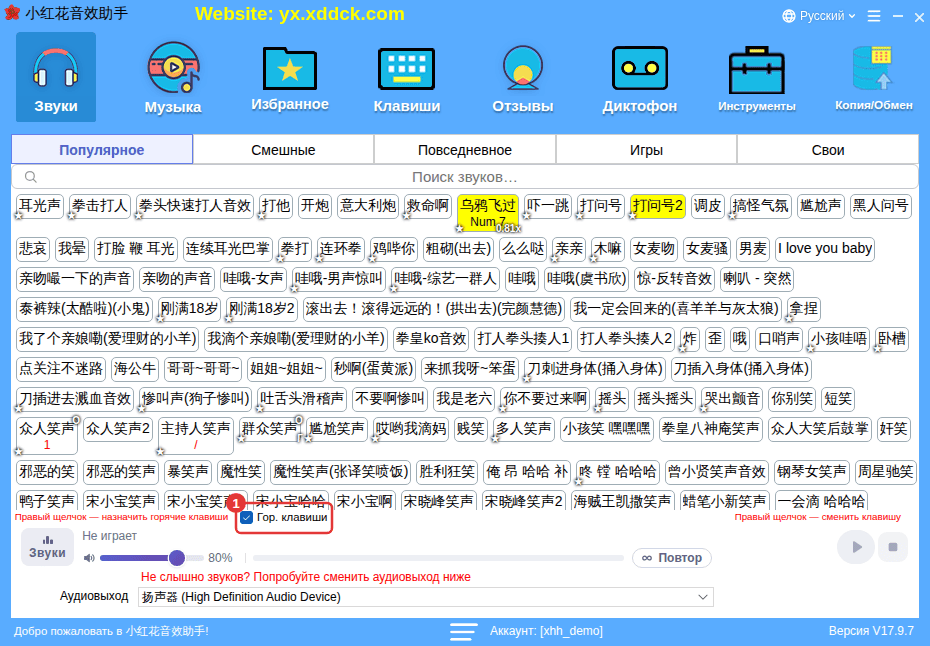Click the speaker mute icon near volume
Image resolution: width=930 pixels, height=646 pixels.
tap(89, 558)
